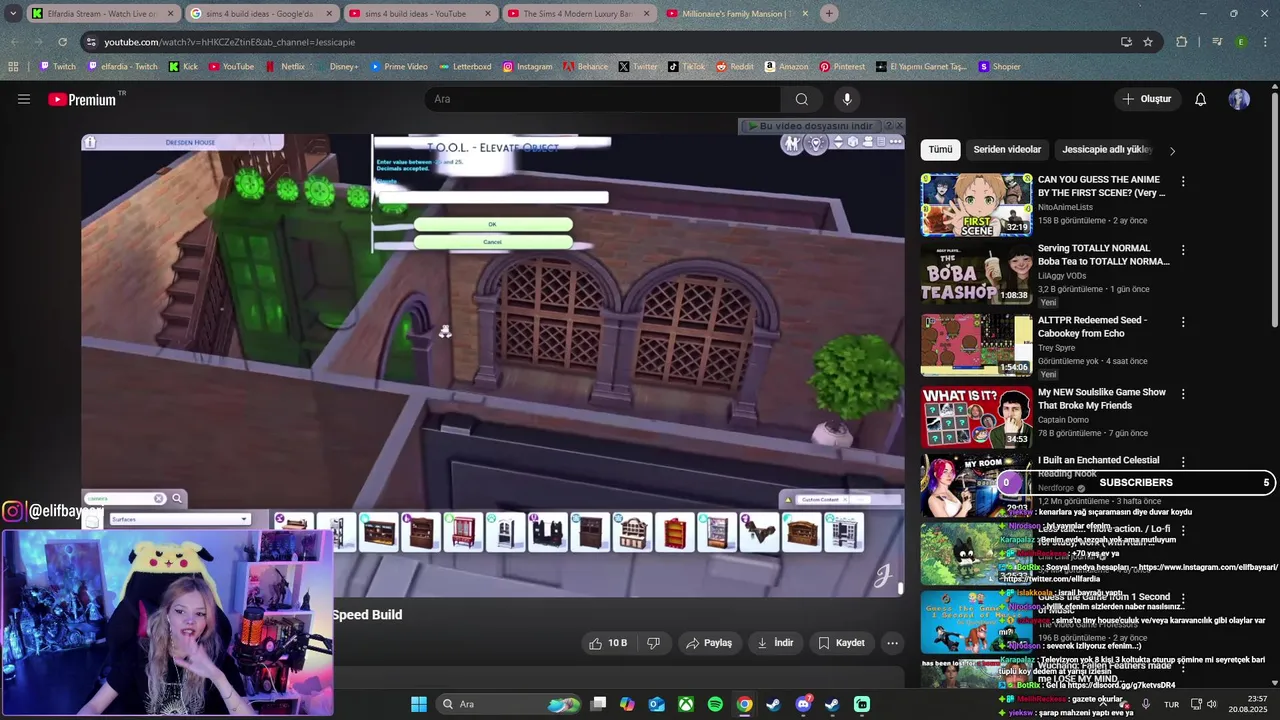1280x720 pixels.
Task: Click the YouTube search magnifier button
Action: coord(801,99)
